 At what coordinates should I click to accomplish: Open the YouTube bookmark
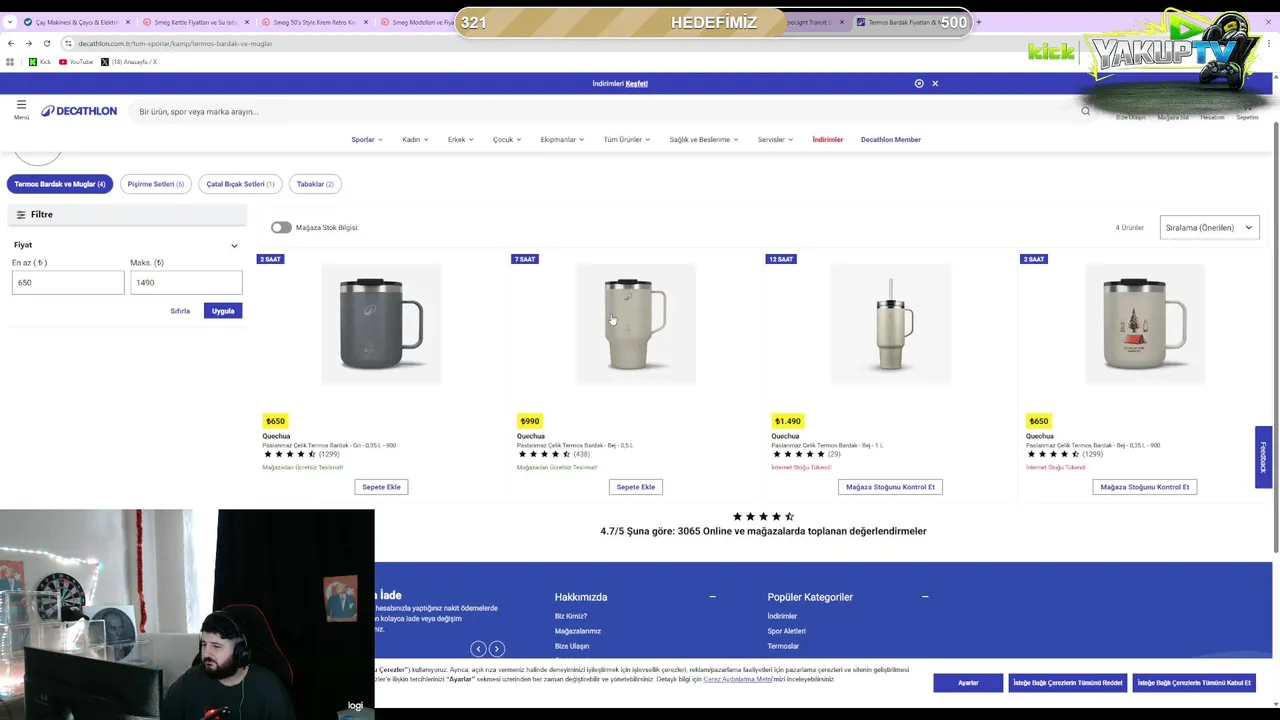(x=76, y=62)
